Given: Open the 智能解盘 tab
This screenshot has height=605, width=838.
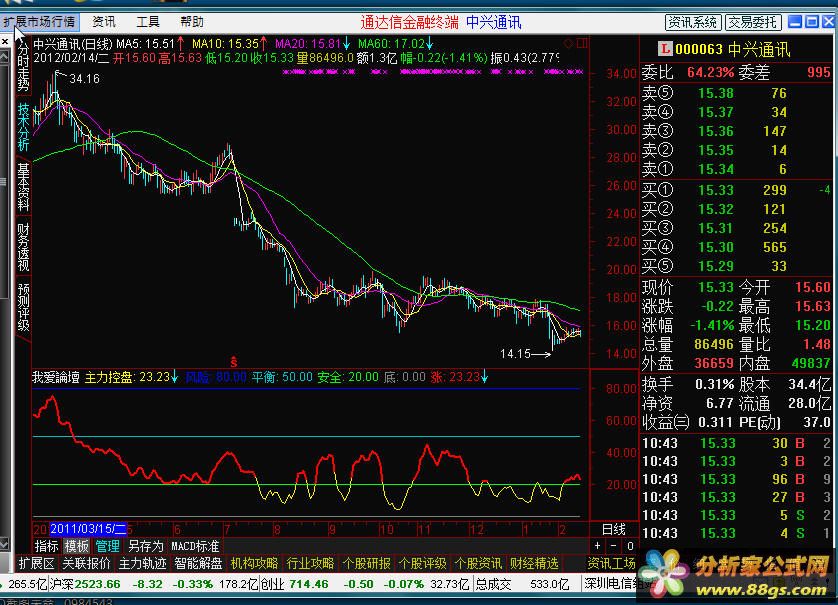Looking at the screenshot, I should (198, 563).
